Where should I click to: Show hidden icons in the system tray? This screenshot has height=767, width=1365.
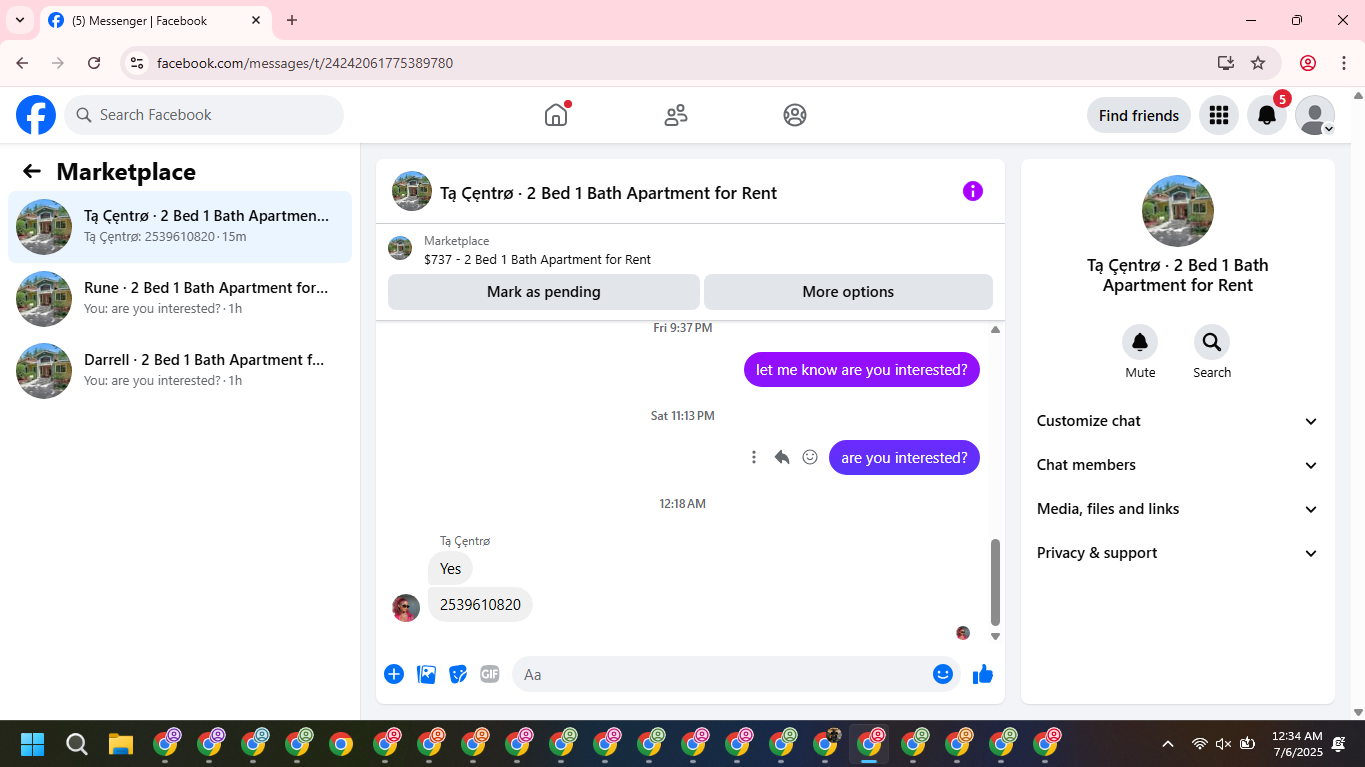1167,744
